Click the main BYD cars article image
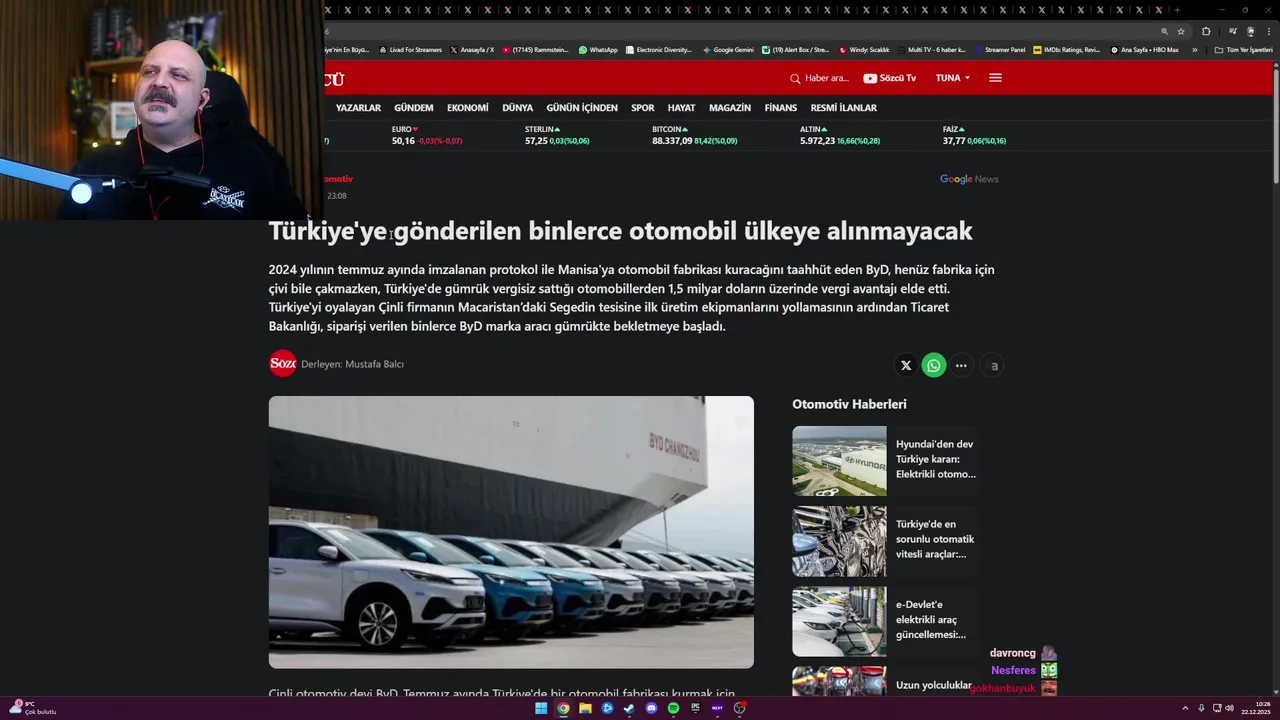This screenshot has width=1280, height=720. point(511,532)
